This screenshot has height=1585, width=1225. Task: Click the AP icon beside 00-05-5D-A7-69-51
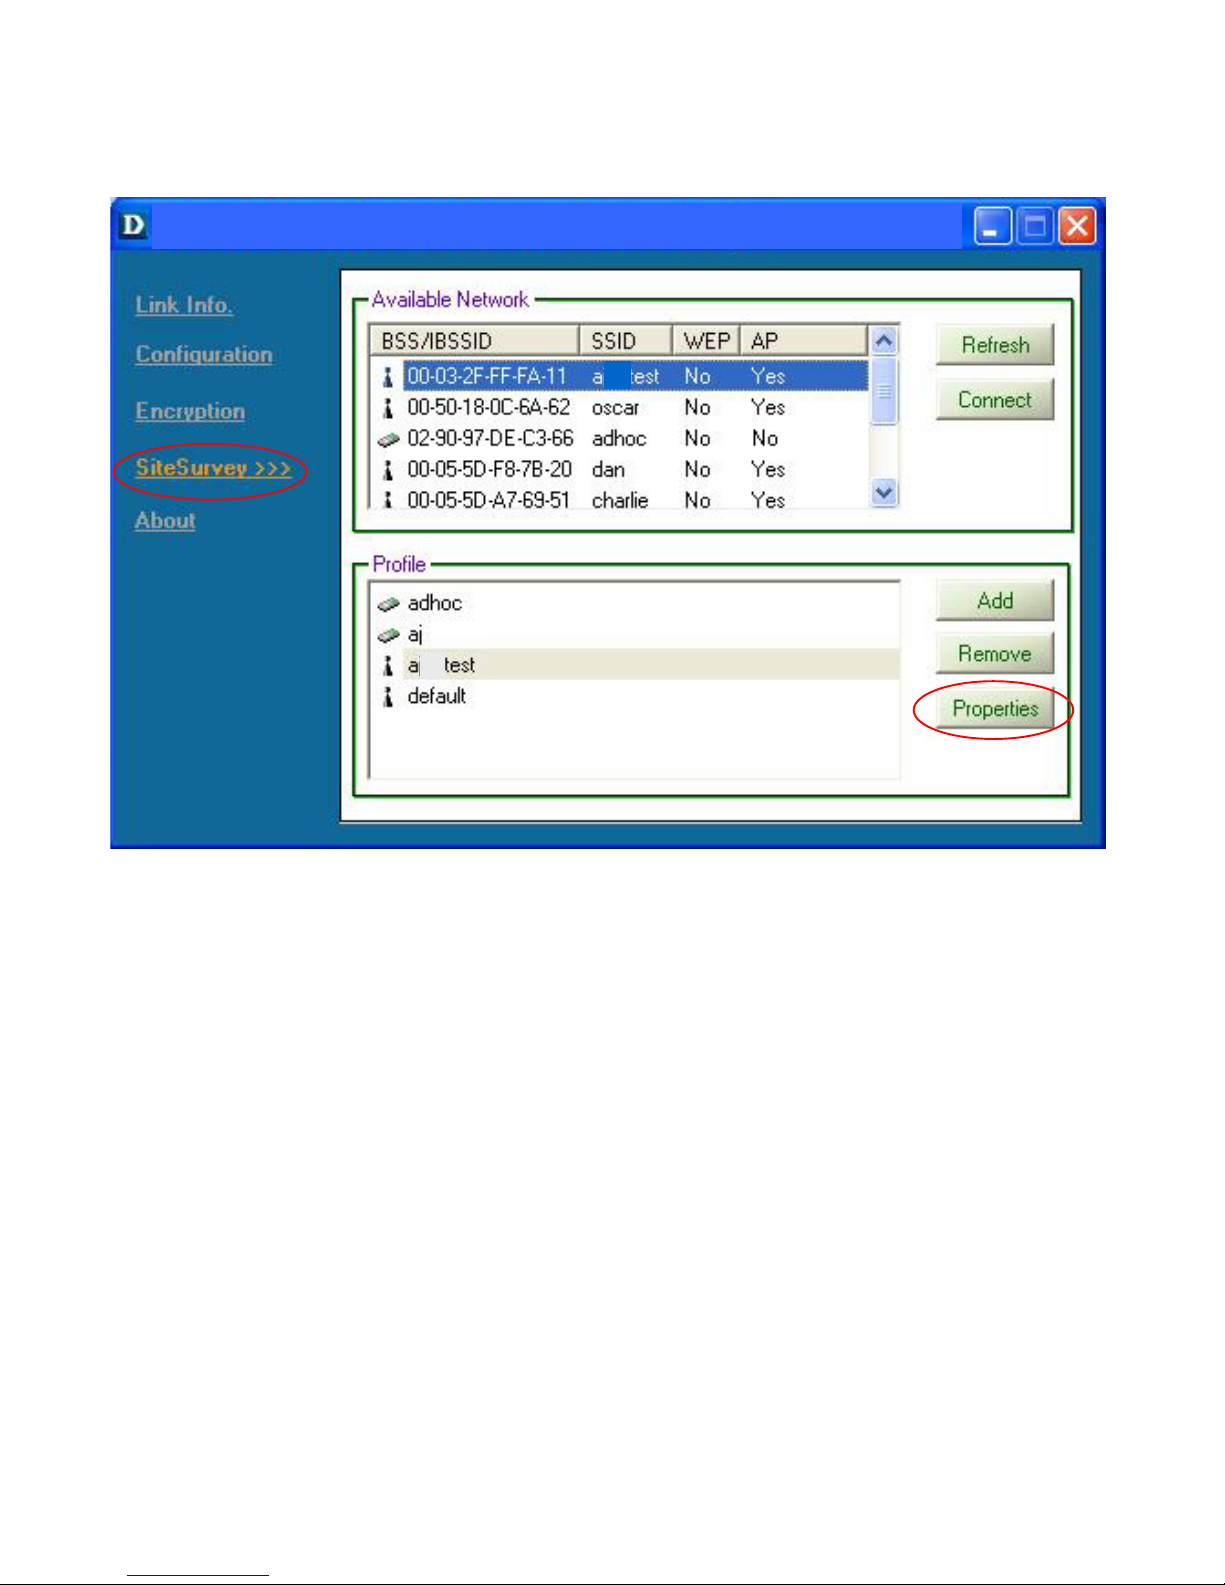(388, 499)
